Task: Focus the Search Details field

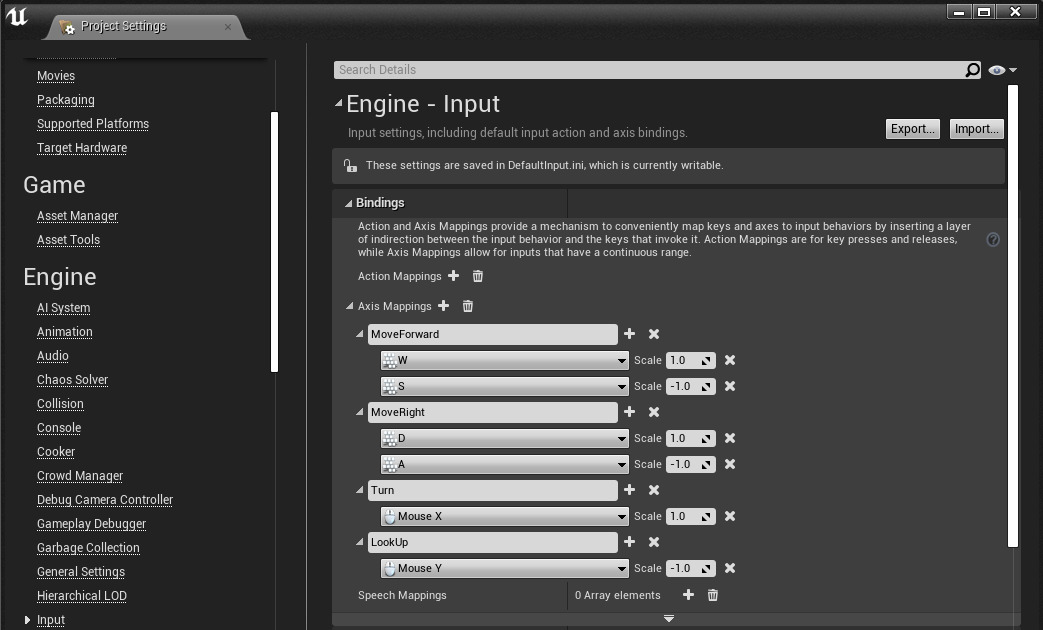Action: (x=649, y=70)
